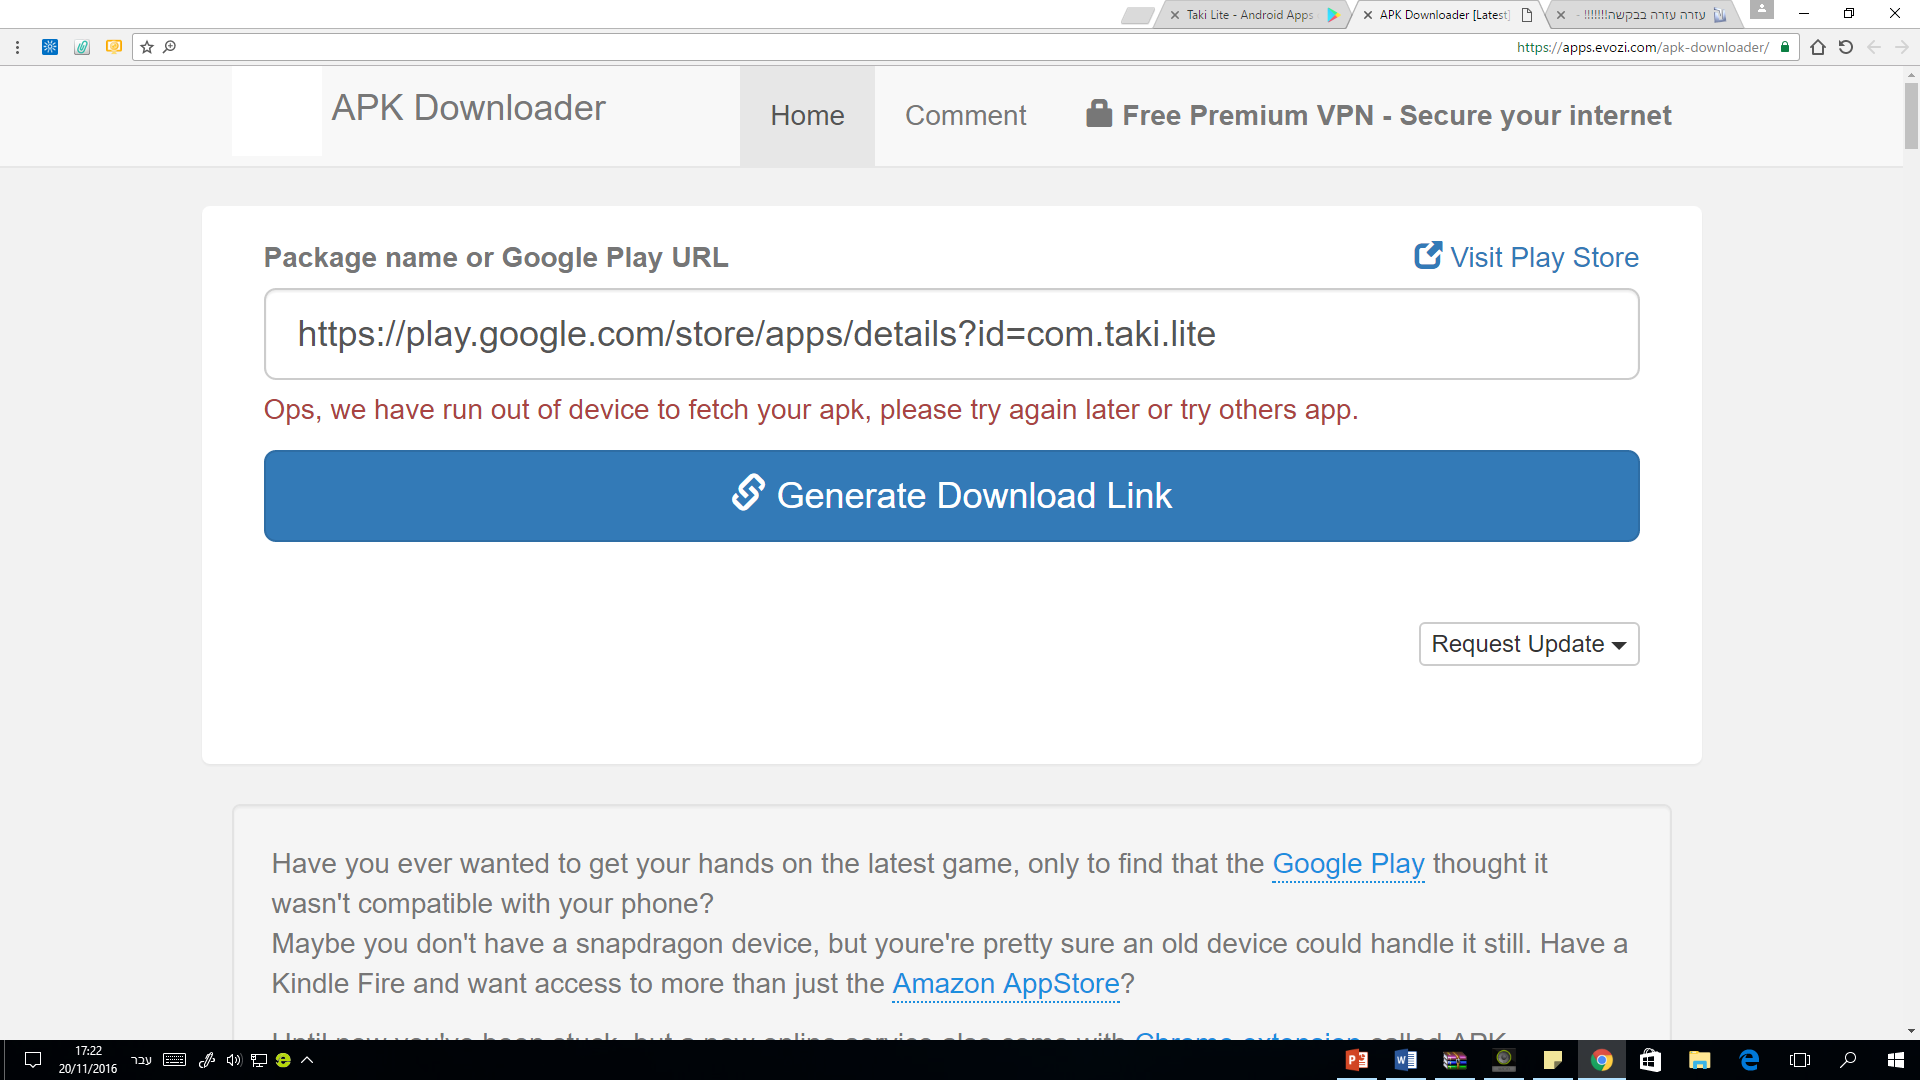Open Microsoft Word from the taskbar
The height and width of the screenshot is (1080, 1920).
click(1405, 1060)
